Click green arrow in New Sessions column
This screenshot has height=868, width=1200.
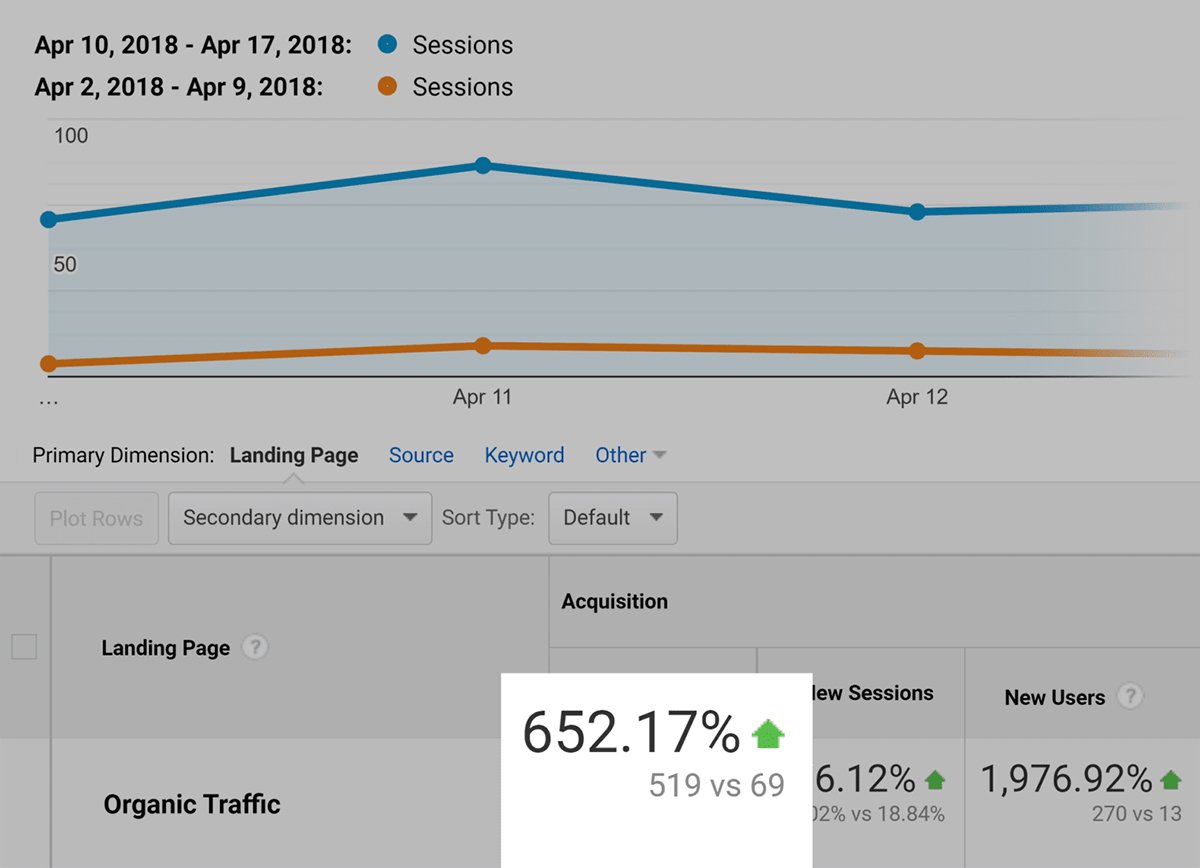pos(935,779)
